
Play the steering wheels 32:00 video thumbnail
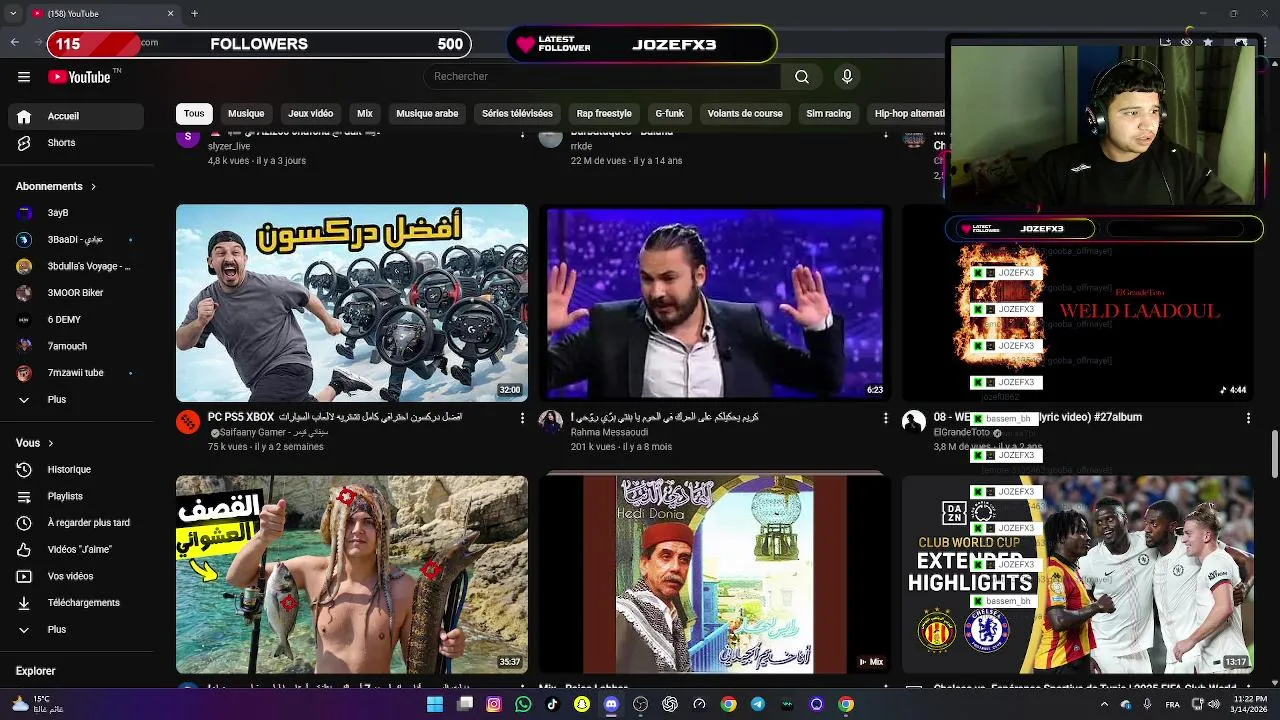tap(352, 303)
